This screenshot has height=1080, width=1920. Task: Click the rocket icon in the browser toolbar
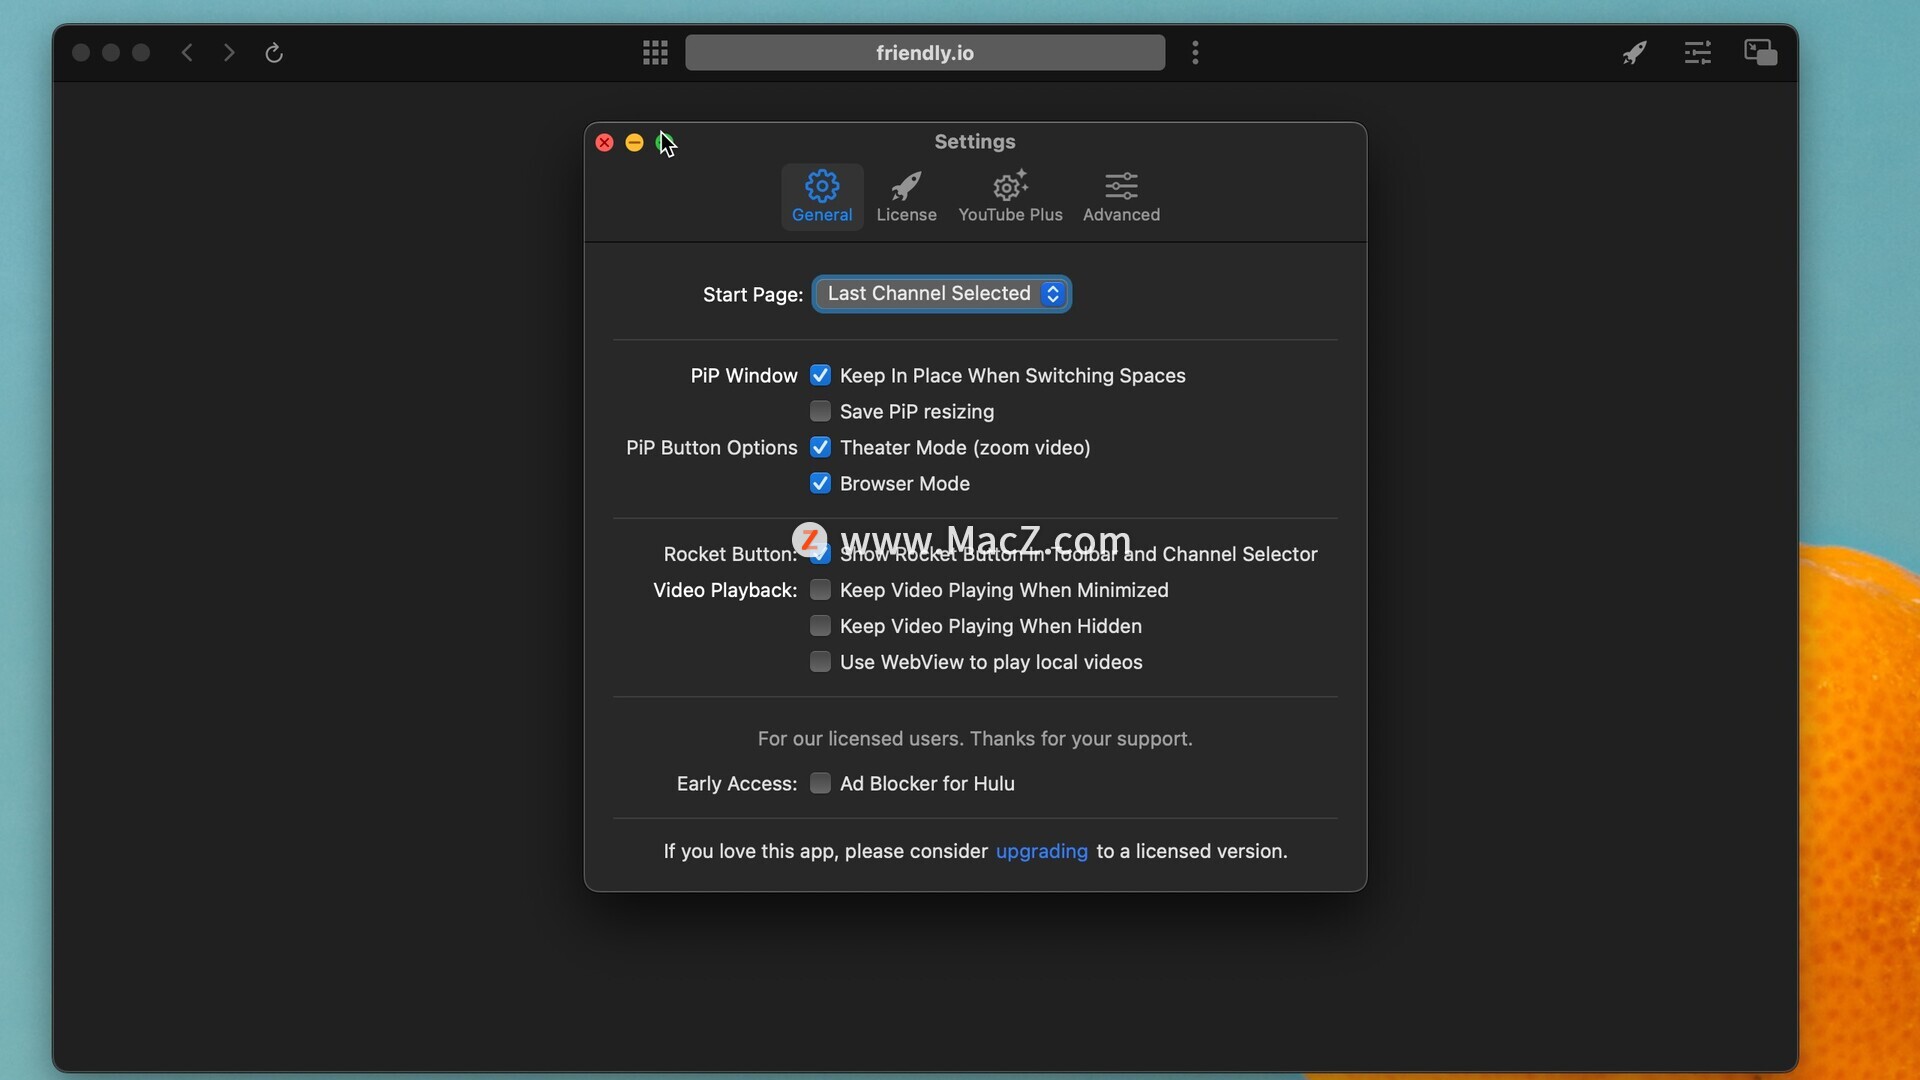[x=1634, y=52]
